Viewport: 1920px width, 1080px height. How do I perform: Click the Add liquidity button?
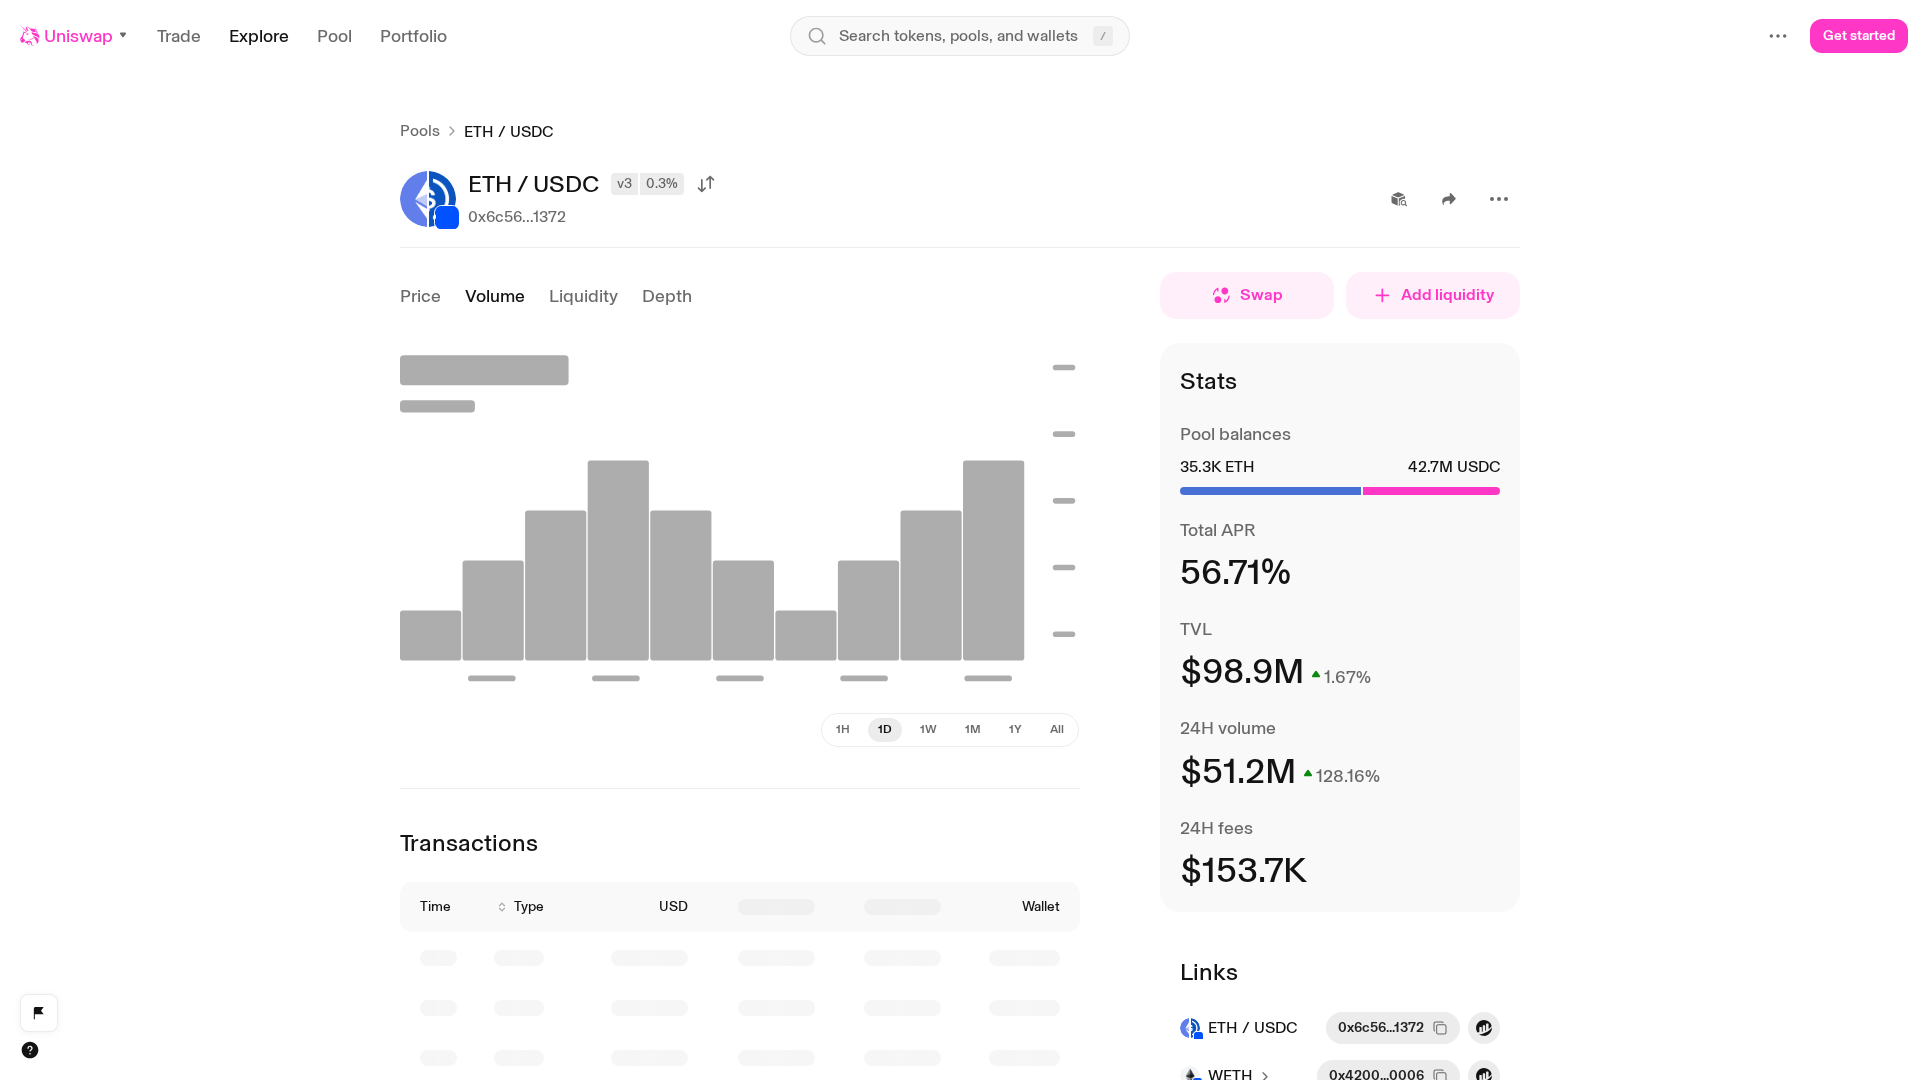tap(1433, 295)
